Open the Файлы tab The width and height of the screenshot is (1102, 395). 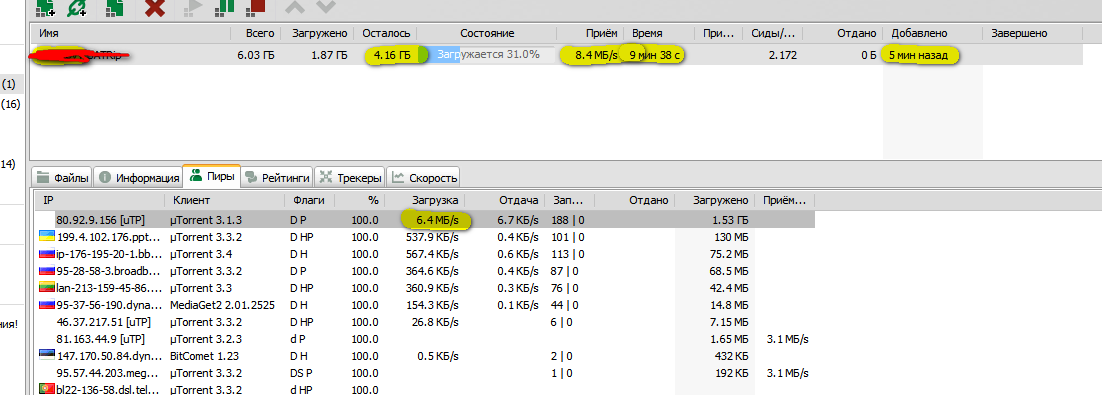tap(63, 177)
